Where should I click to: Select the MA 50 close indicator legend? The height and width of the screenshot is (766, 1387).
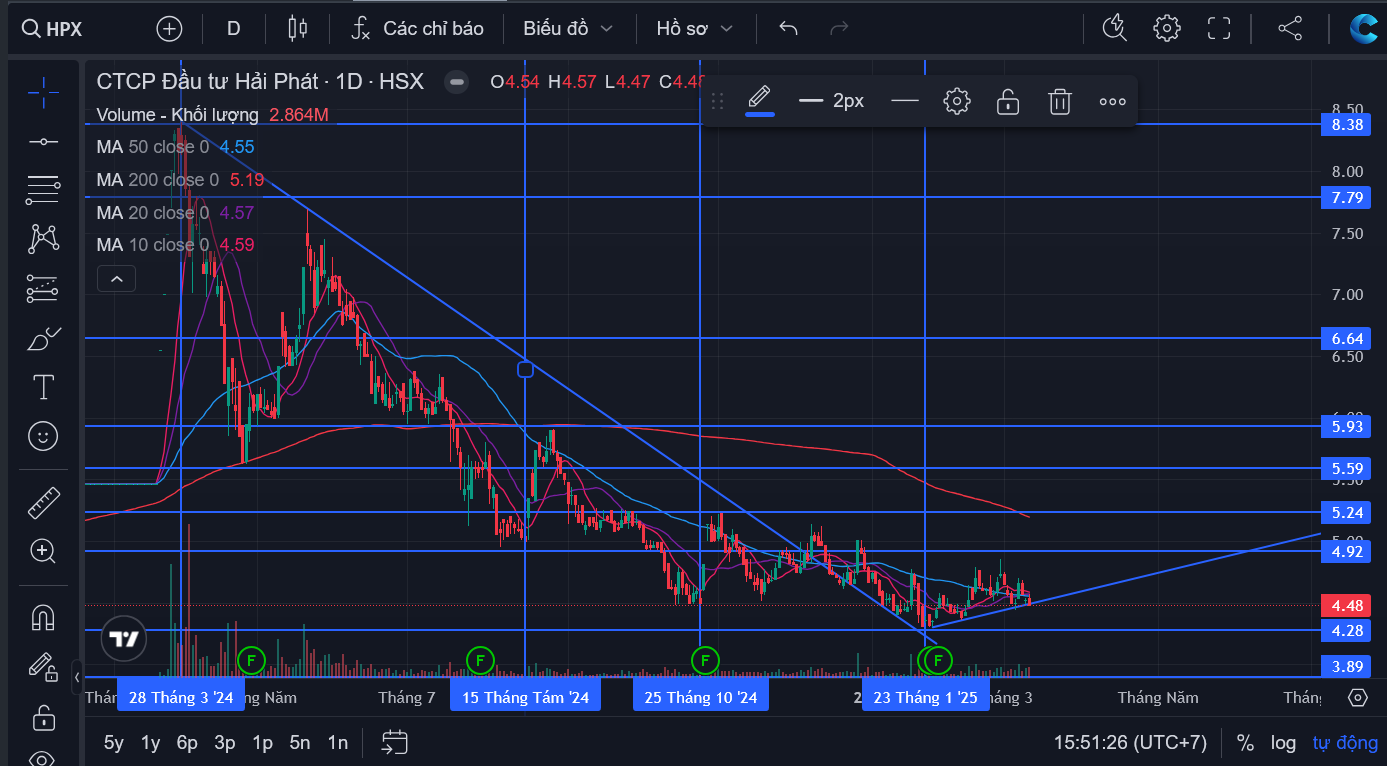[152, 147]
